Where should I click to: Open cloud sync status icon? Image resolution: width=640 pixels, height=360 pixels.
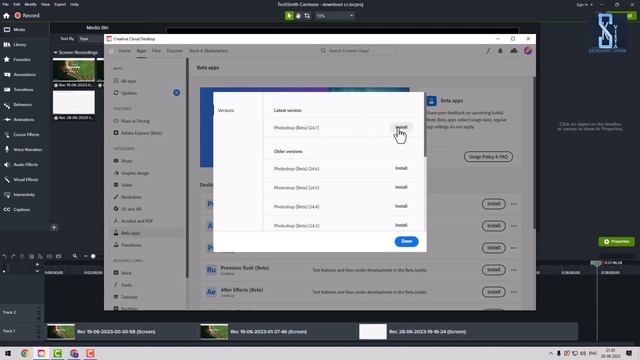point(513,51)
